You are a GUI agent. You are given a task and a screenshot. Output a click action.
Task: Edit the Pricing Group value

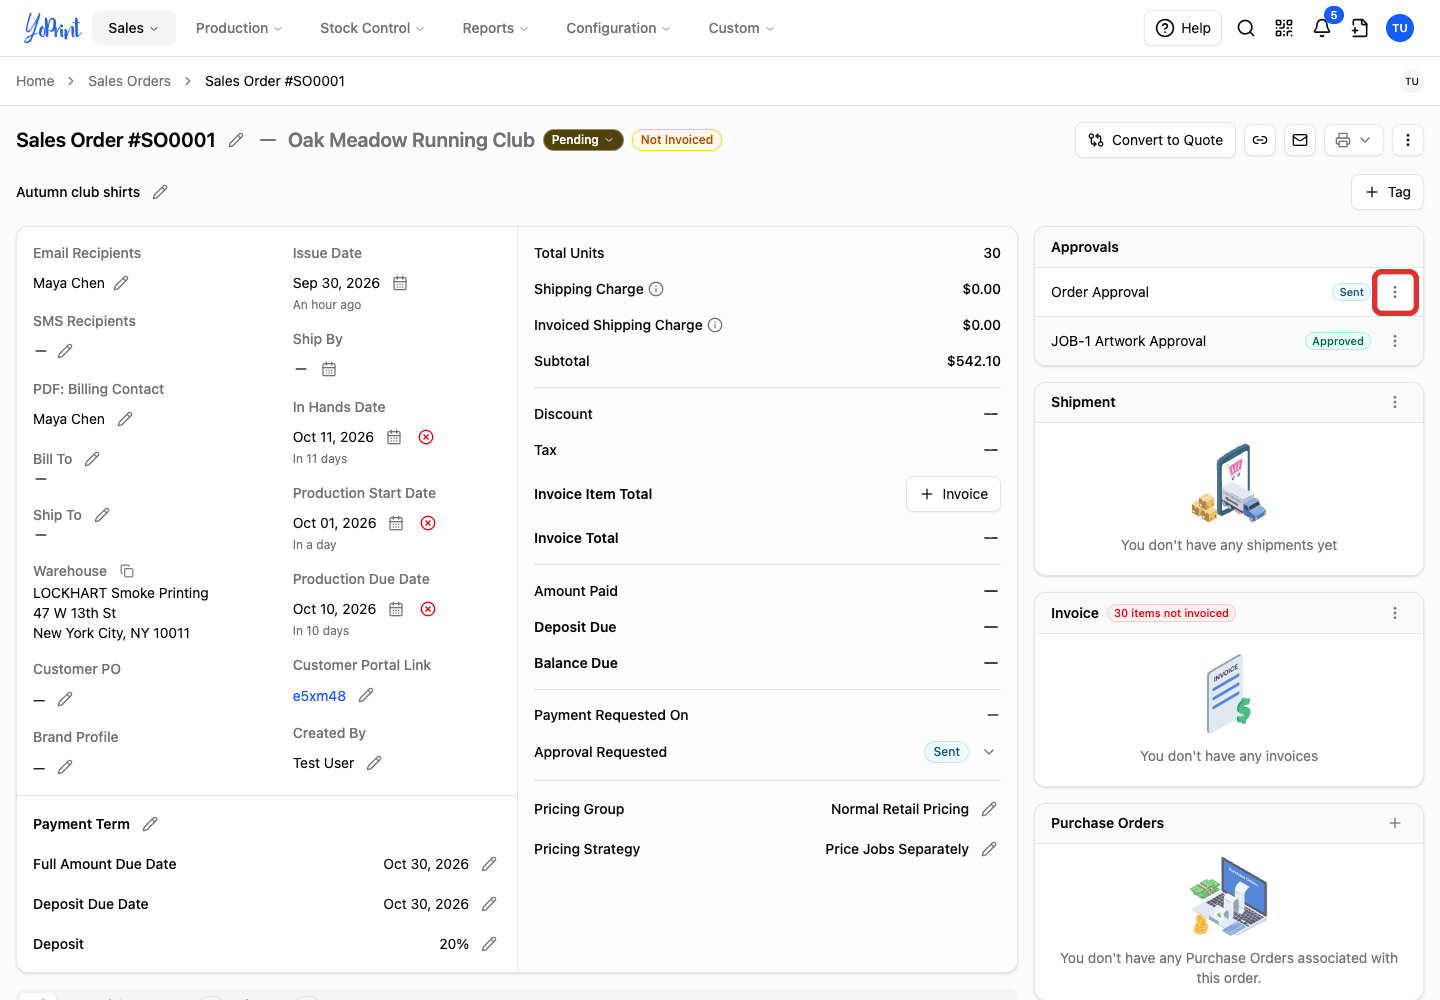(x=989, y=809)
